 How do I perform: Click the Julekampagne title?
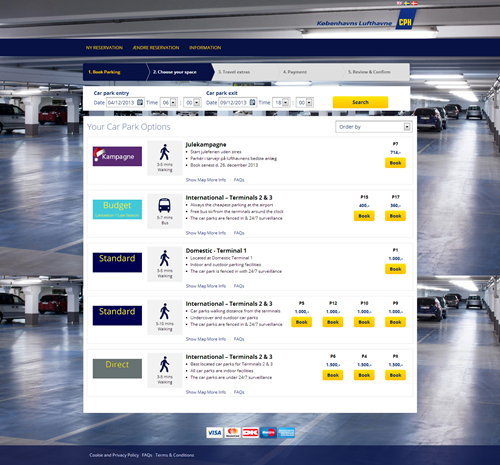click(x=206, y=144)
